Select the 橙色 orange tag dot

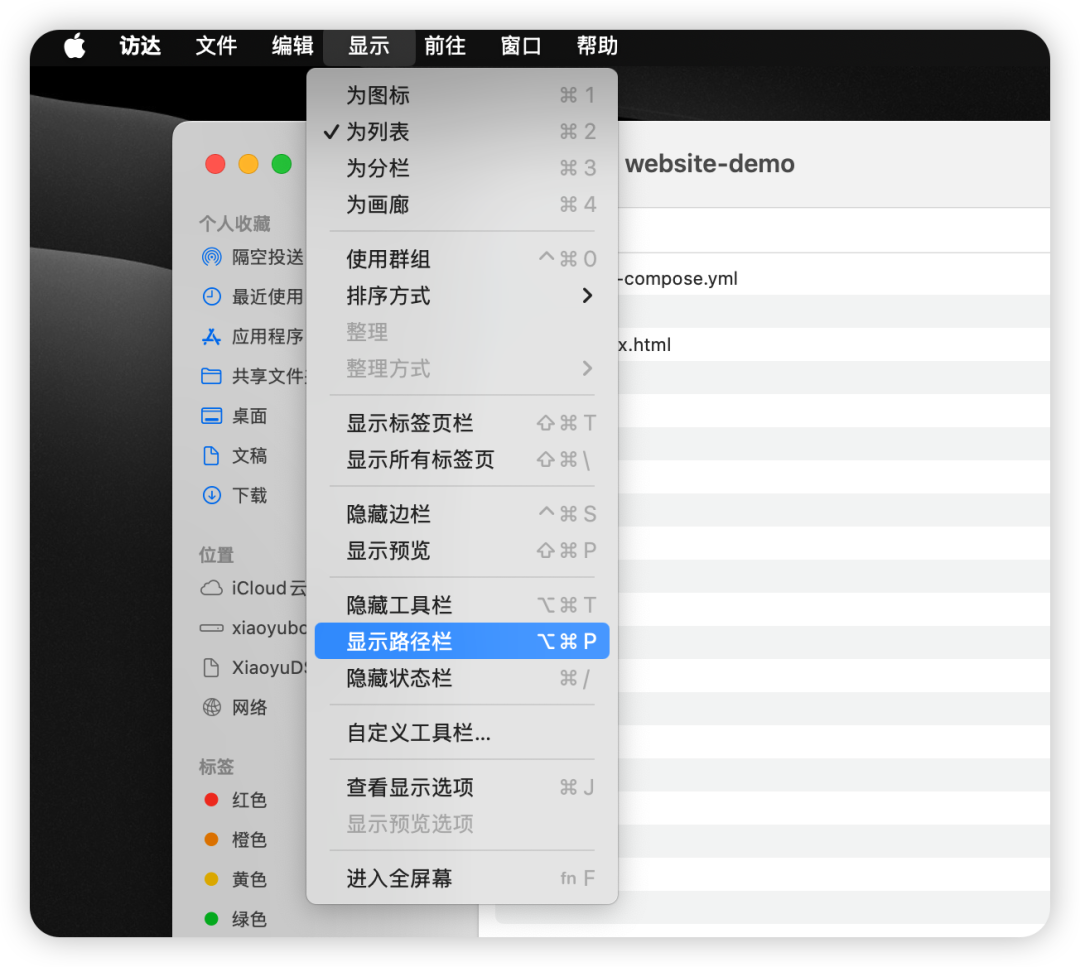point(211,840)
